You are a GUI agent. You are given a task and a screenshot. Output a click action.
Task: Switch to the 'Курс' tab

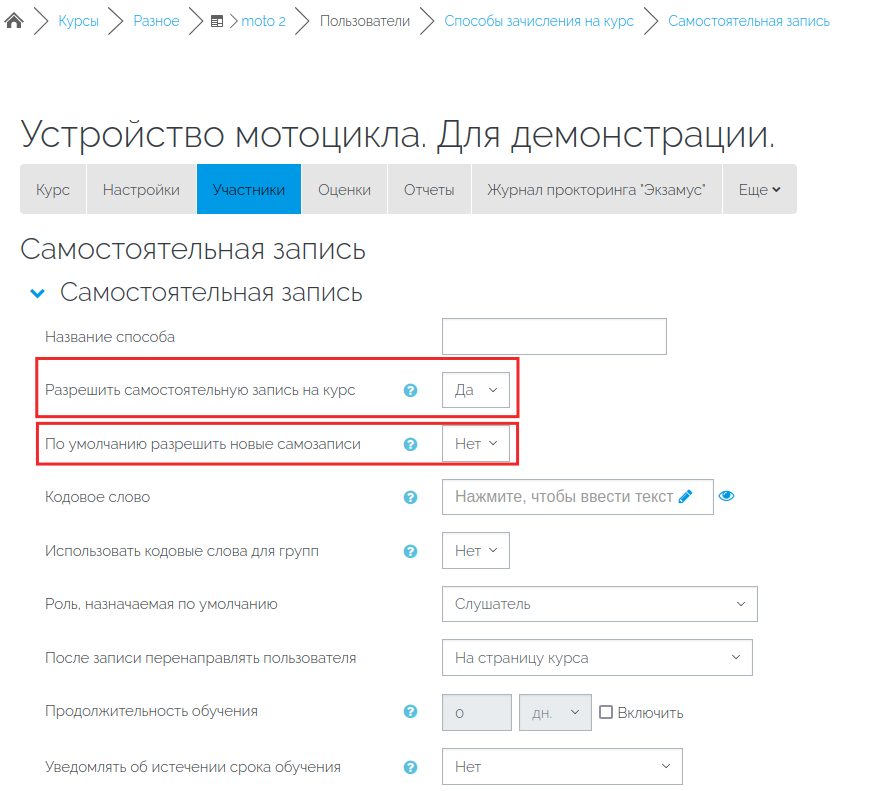pyautogui.click(x=53, y=190)
